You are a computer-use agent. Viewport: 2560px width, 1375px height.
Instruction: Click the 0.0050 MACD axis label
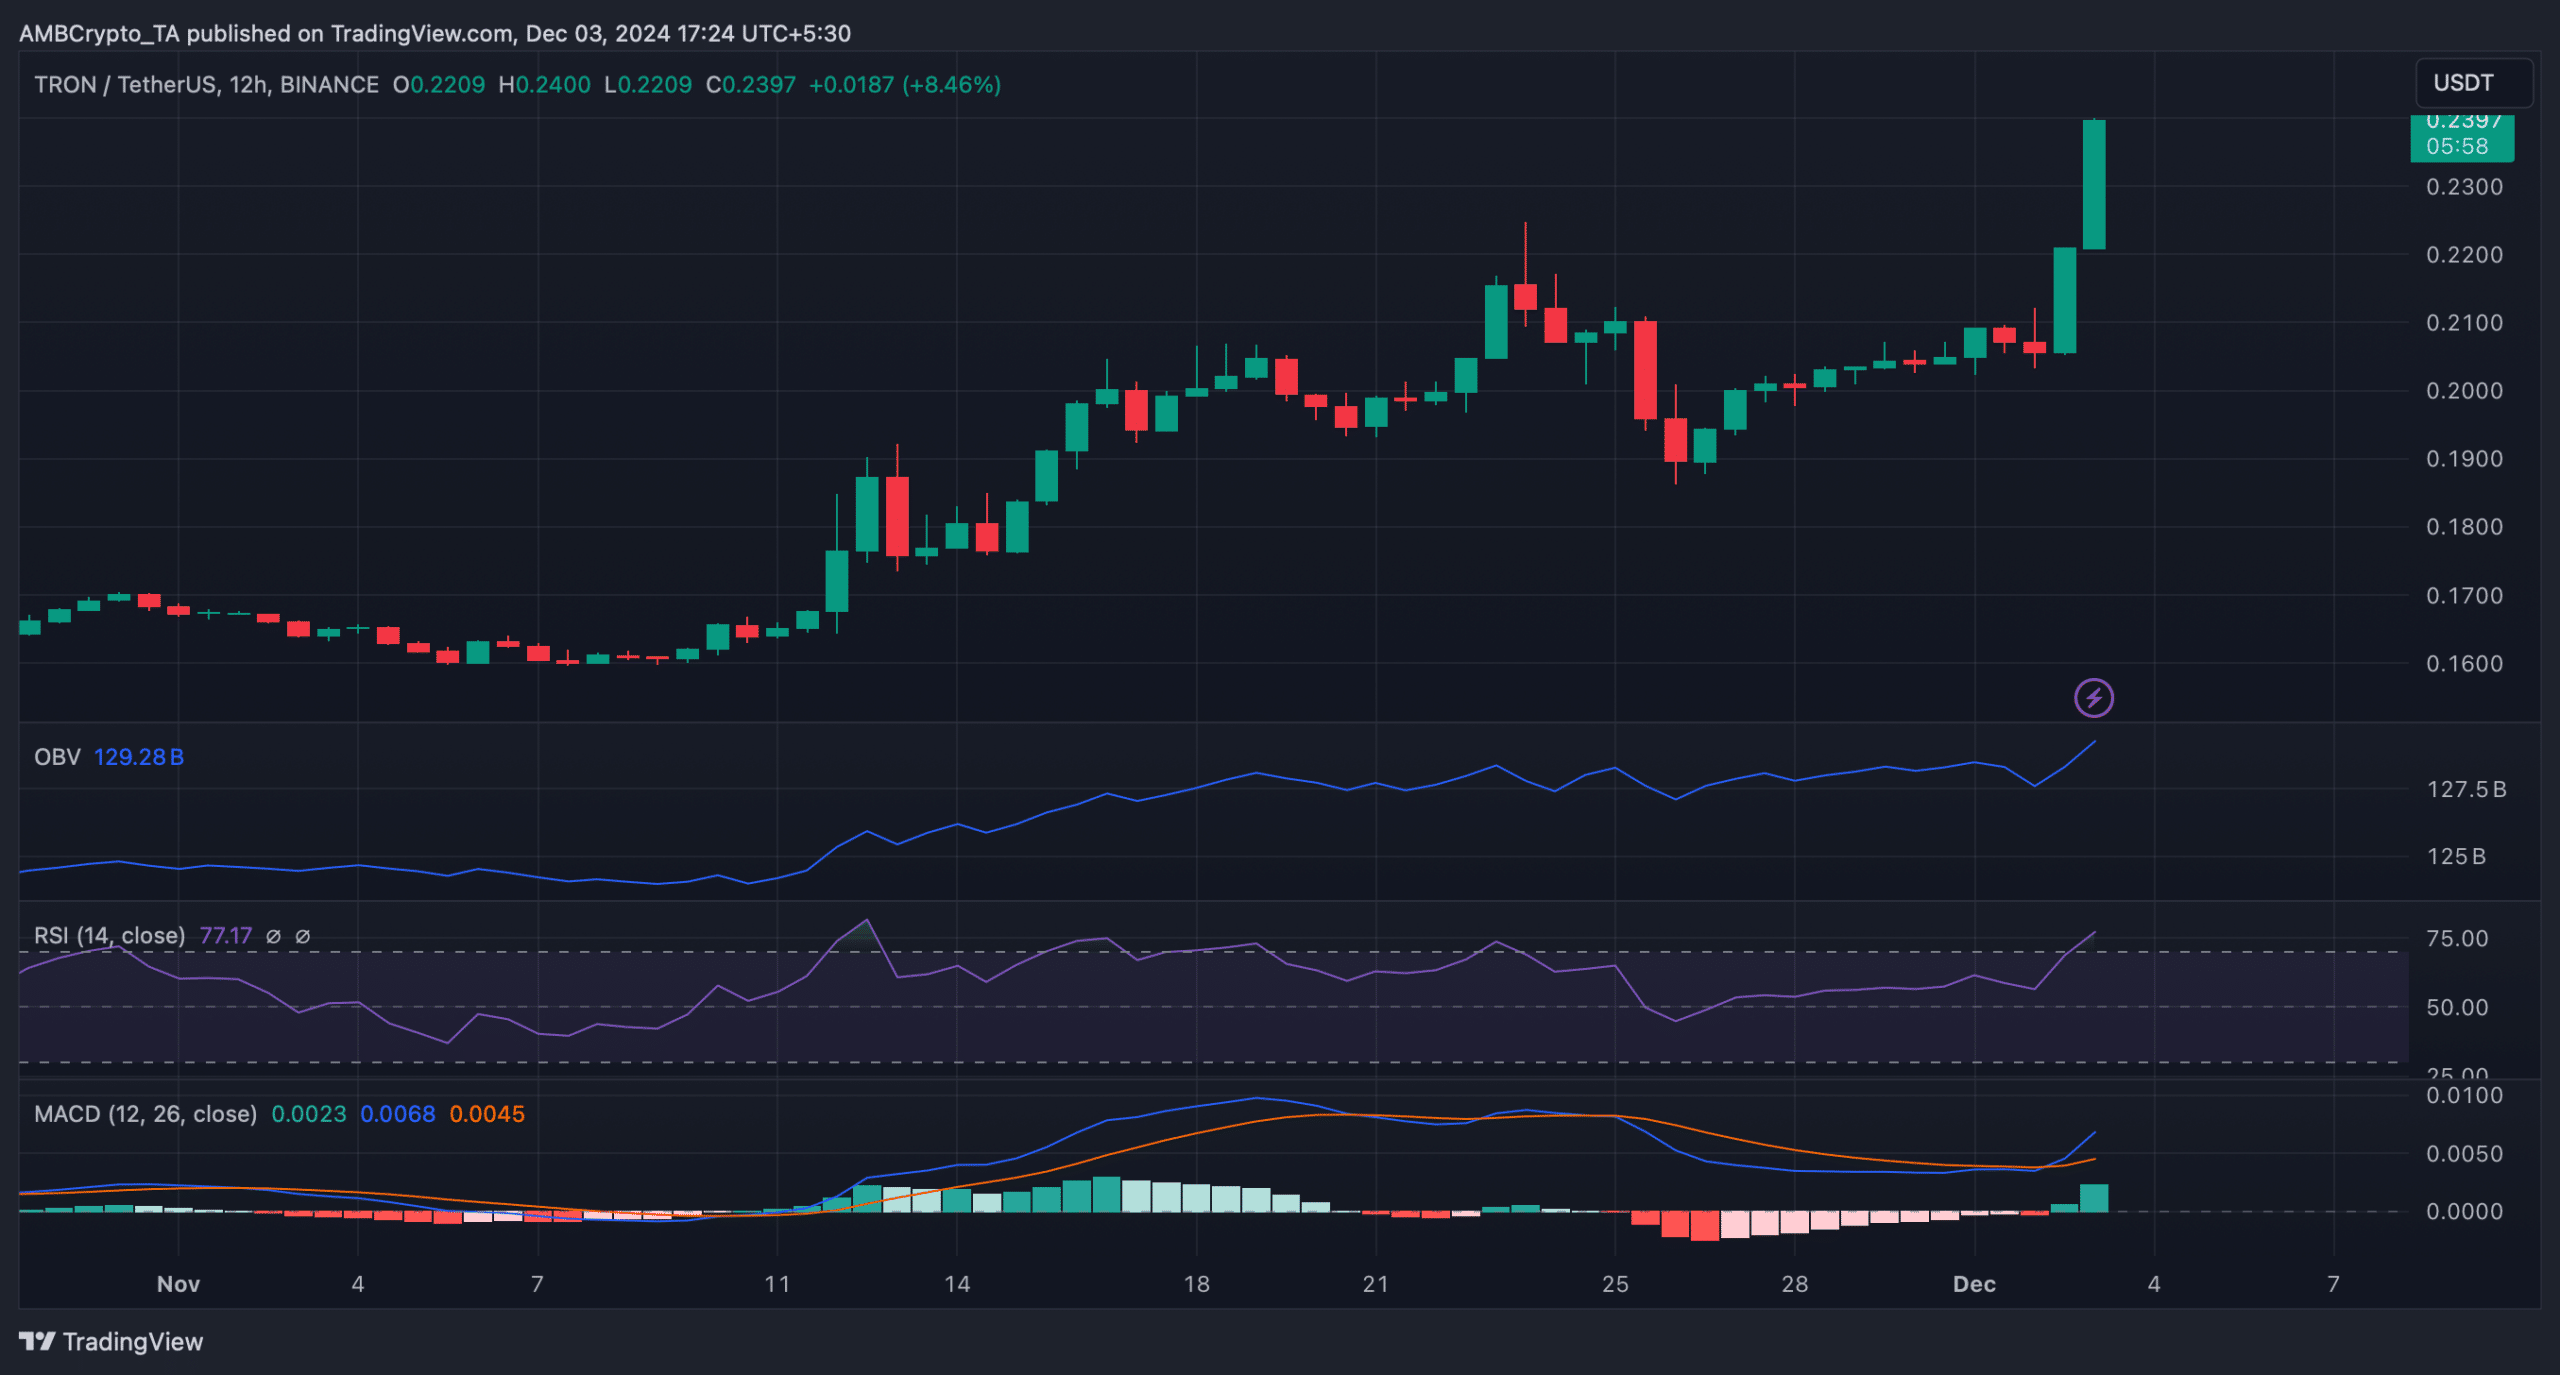[2465, 1154]
